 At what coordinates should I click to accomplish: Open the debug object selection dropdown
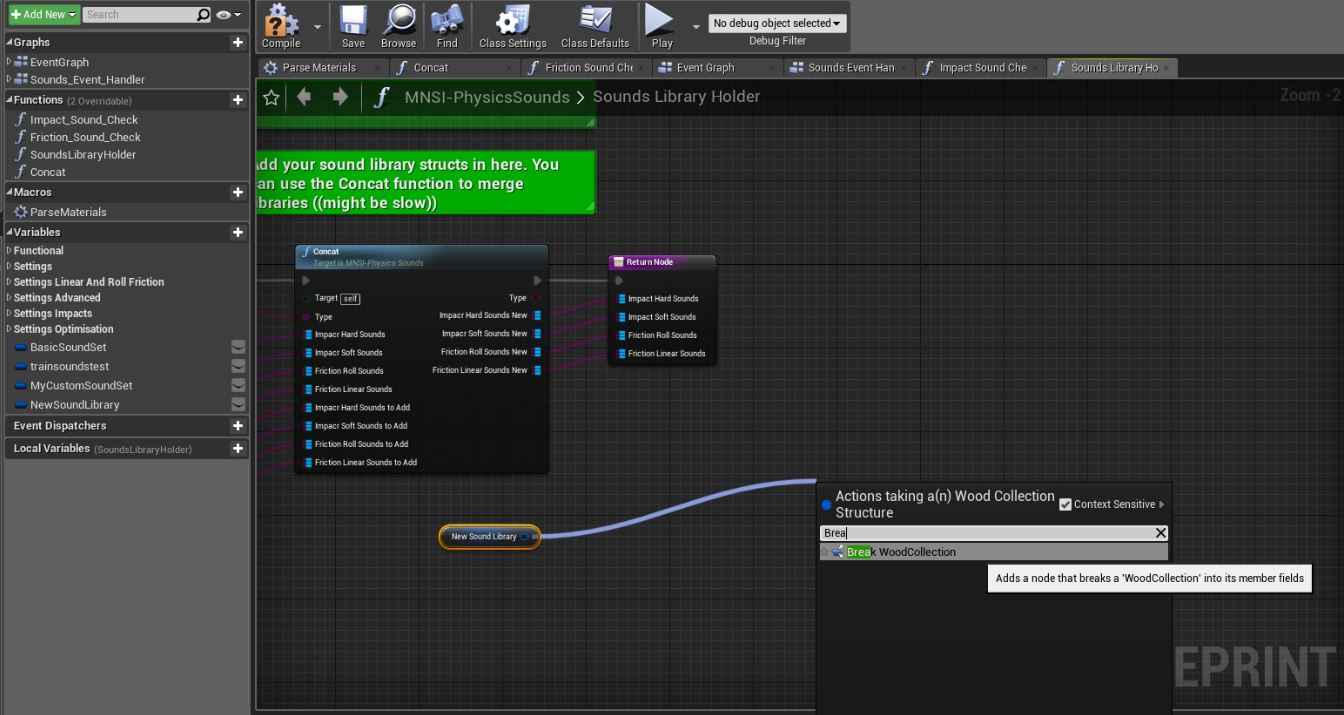coord(777,23)
